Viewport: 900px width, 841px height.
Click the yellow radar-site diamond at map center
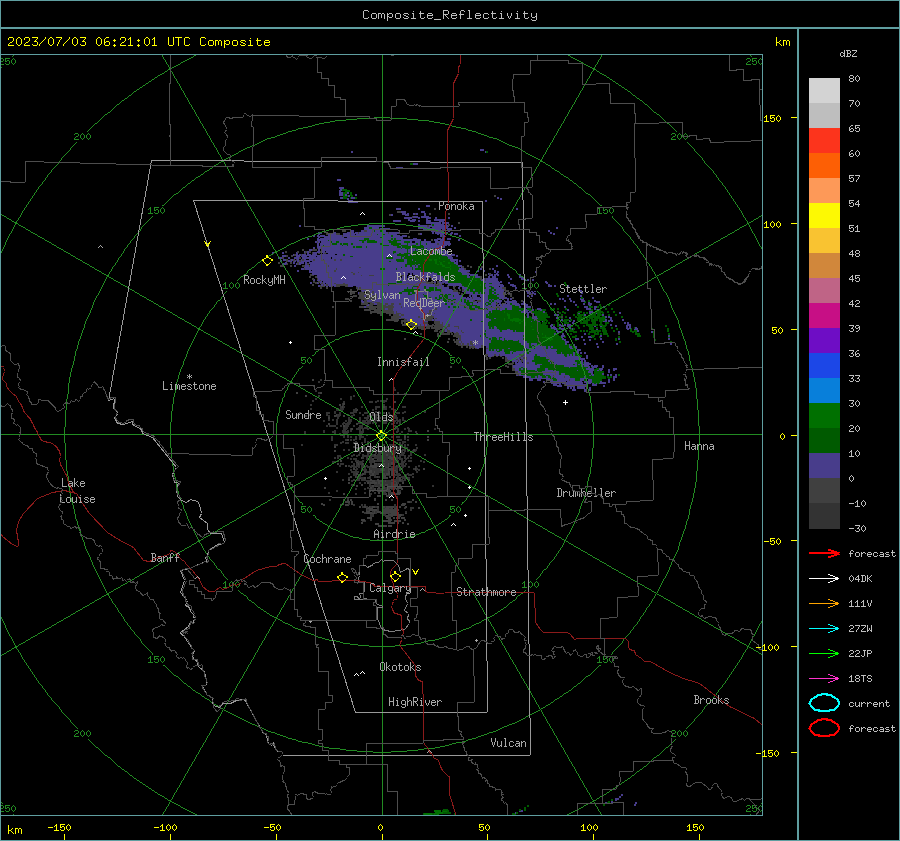tap(381, 436)
